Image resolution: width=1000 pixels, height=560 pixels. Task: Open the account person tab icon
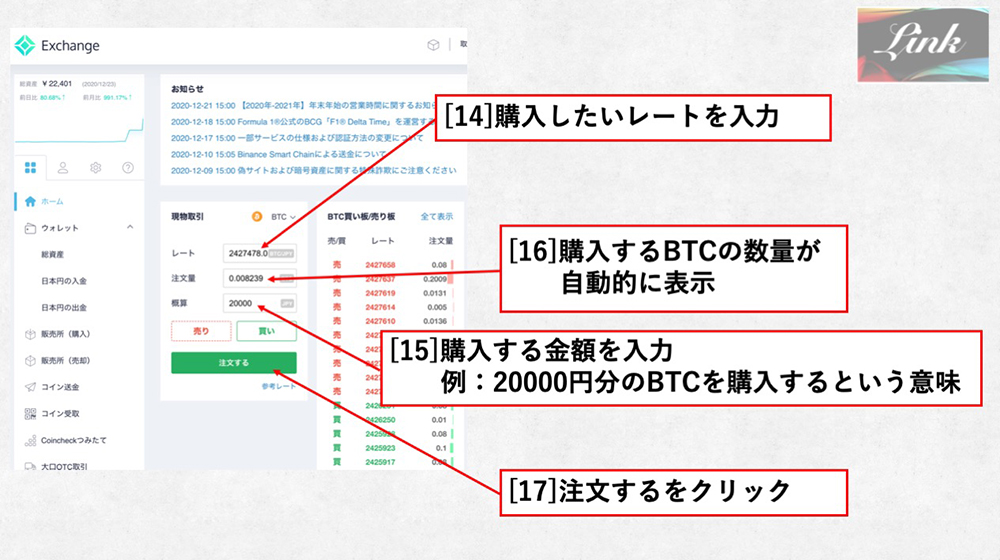click(62, 168)
